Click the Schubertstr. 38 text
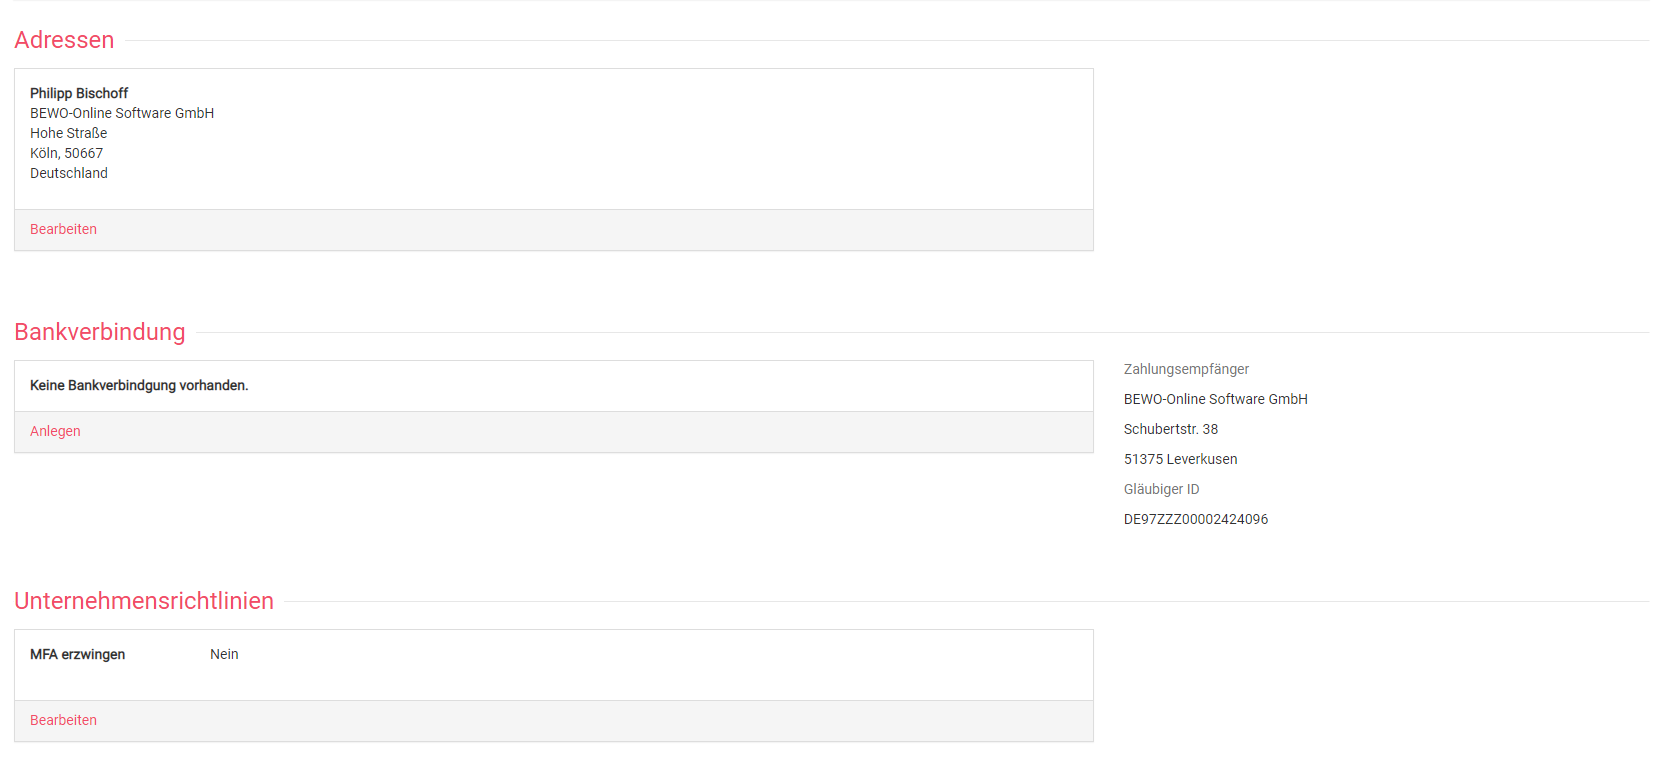This screenshot has height=771, width=1656. click(x=1170, y=429)
